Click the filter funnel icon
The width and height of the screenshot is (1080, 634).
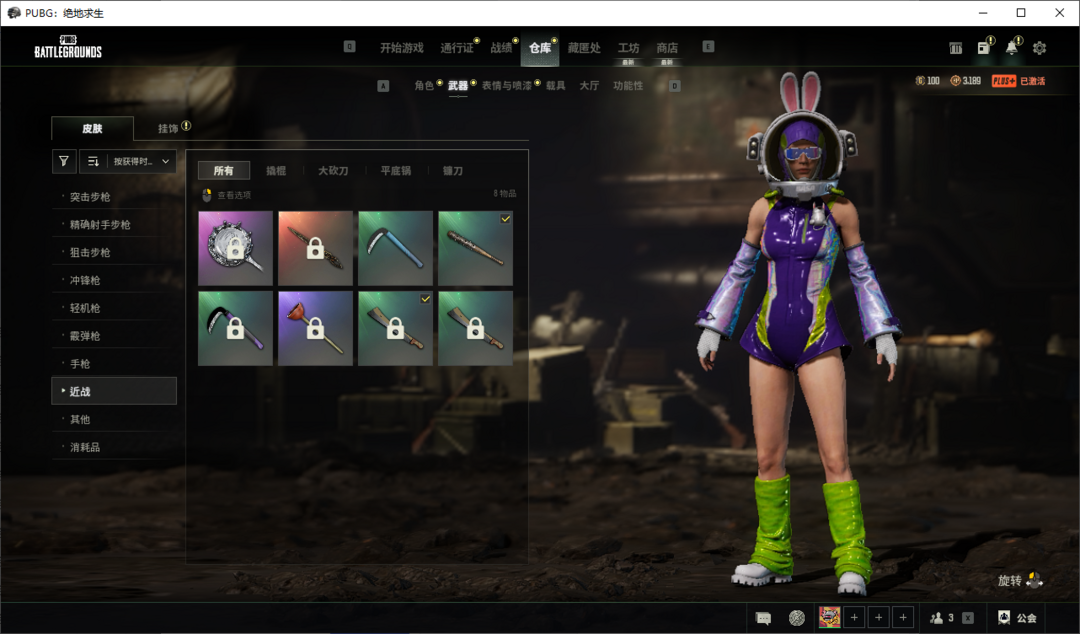click(63, 161)
